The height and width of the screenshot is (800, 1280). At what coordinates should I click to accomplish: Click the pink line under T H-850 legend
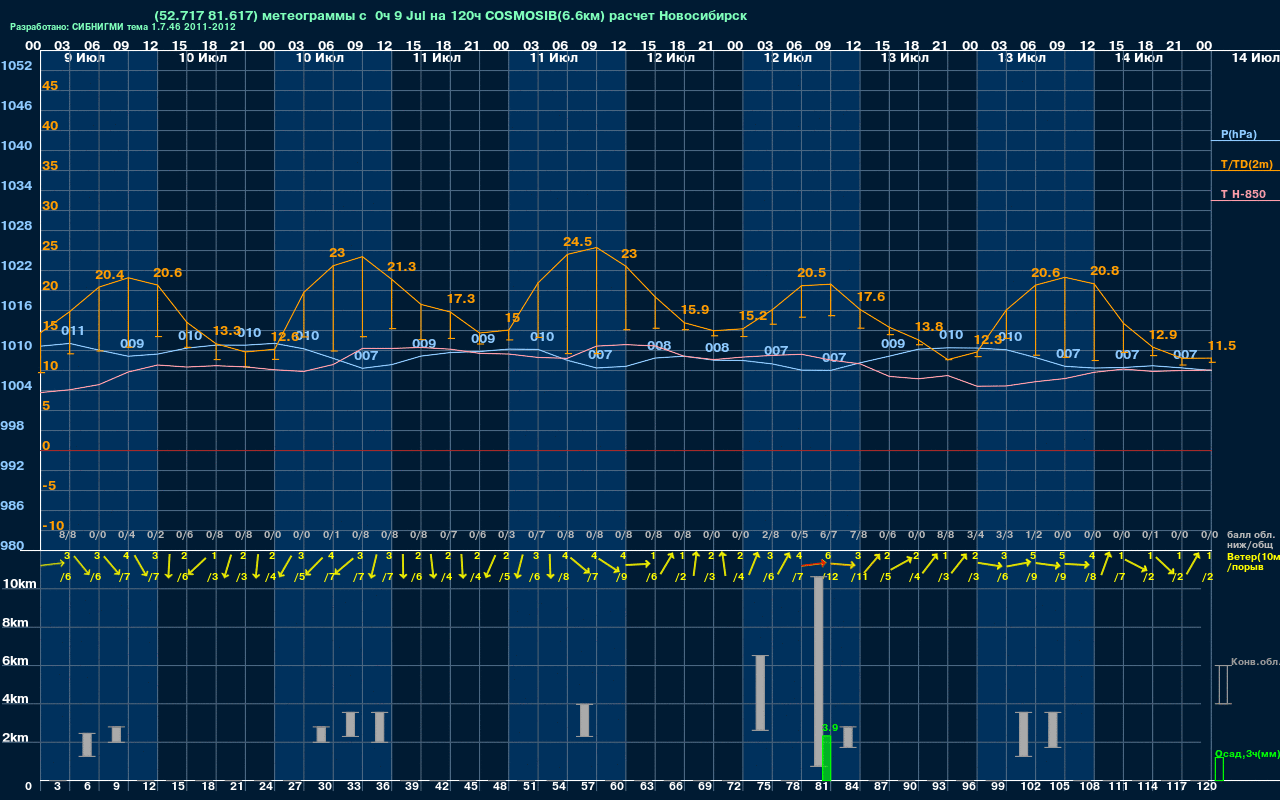[x=1245, y=201]
